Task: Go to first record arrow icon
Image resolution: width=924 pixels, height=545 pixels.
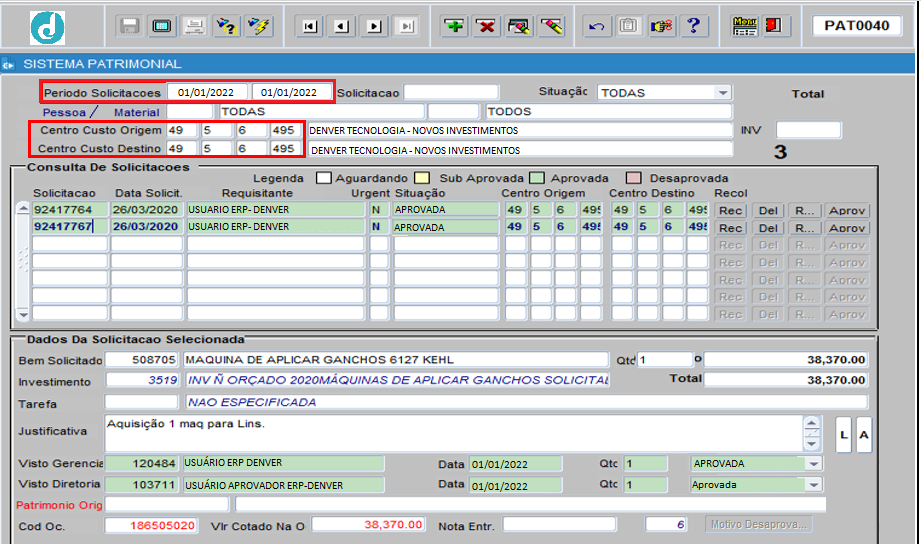Action: click(x=309, y=26)
